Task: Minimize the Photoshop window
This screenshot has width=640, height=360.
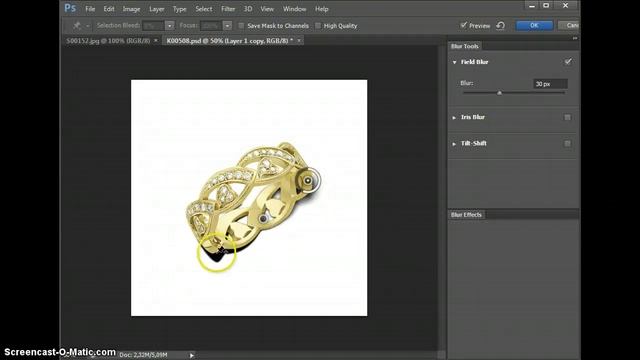Action: click(x=532, y=6)
